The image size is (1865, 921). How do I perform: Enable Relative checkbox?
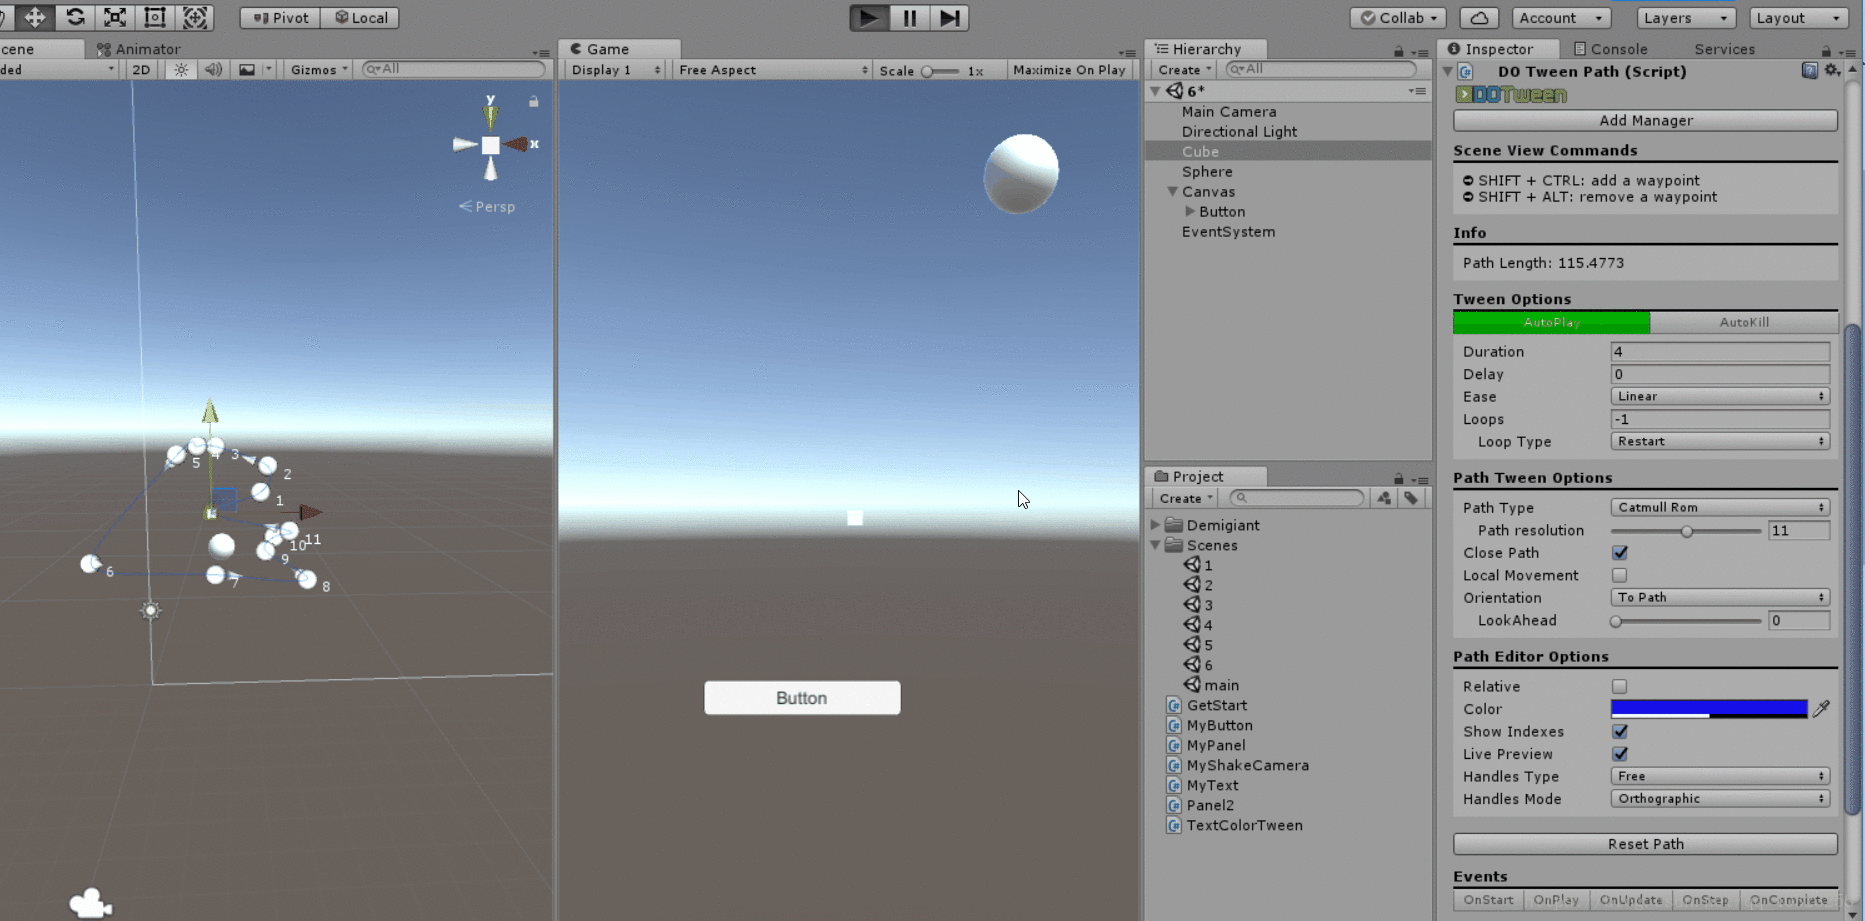click(x=1620, y=687)
